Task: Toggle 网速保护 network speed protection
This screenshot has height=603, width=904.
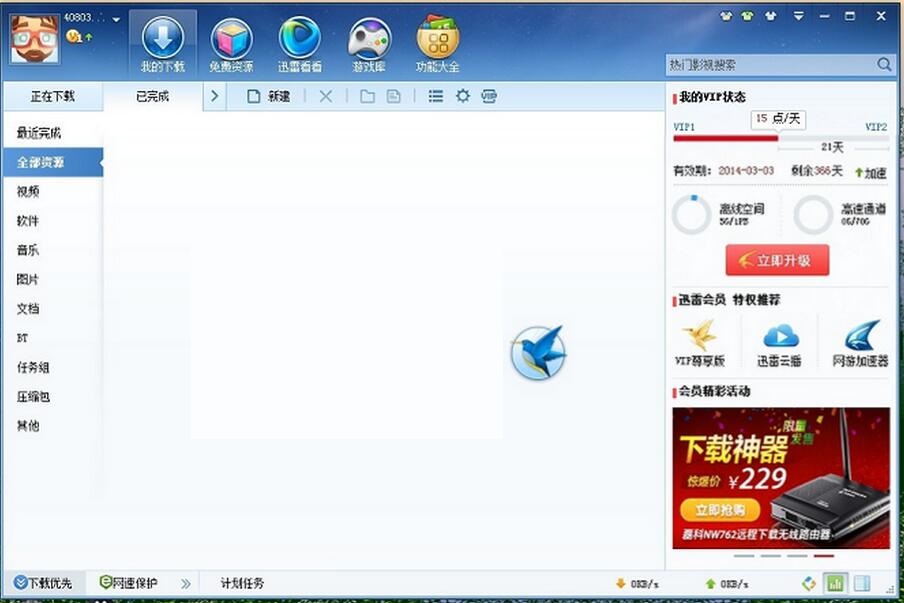Action: pos(129,583)
